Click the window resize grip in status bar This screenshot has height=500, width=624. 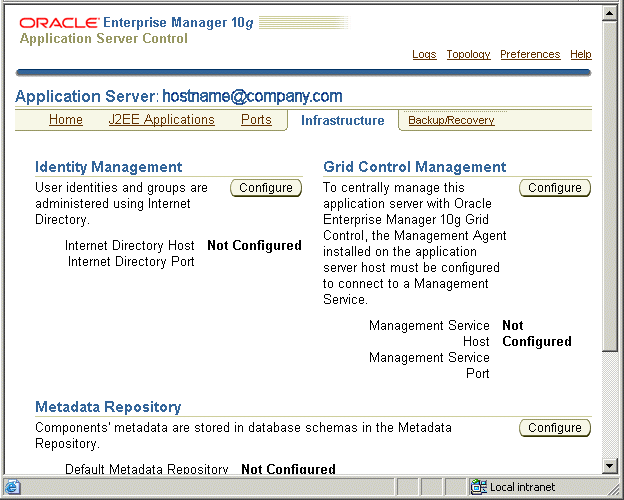point(613,488)
